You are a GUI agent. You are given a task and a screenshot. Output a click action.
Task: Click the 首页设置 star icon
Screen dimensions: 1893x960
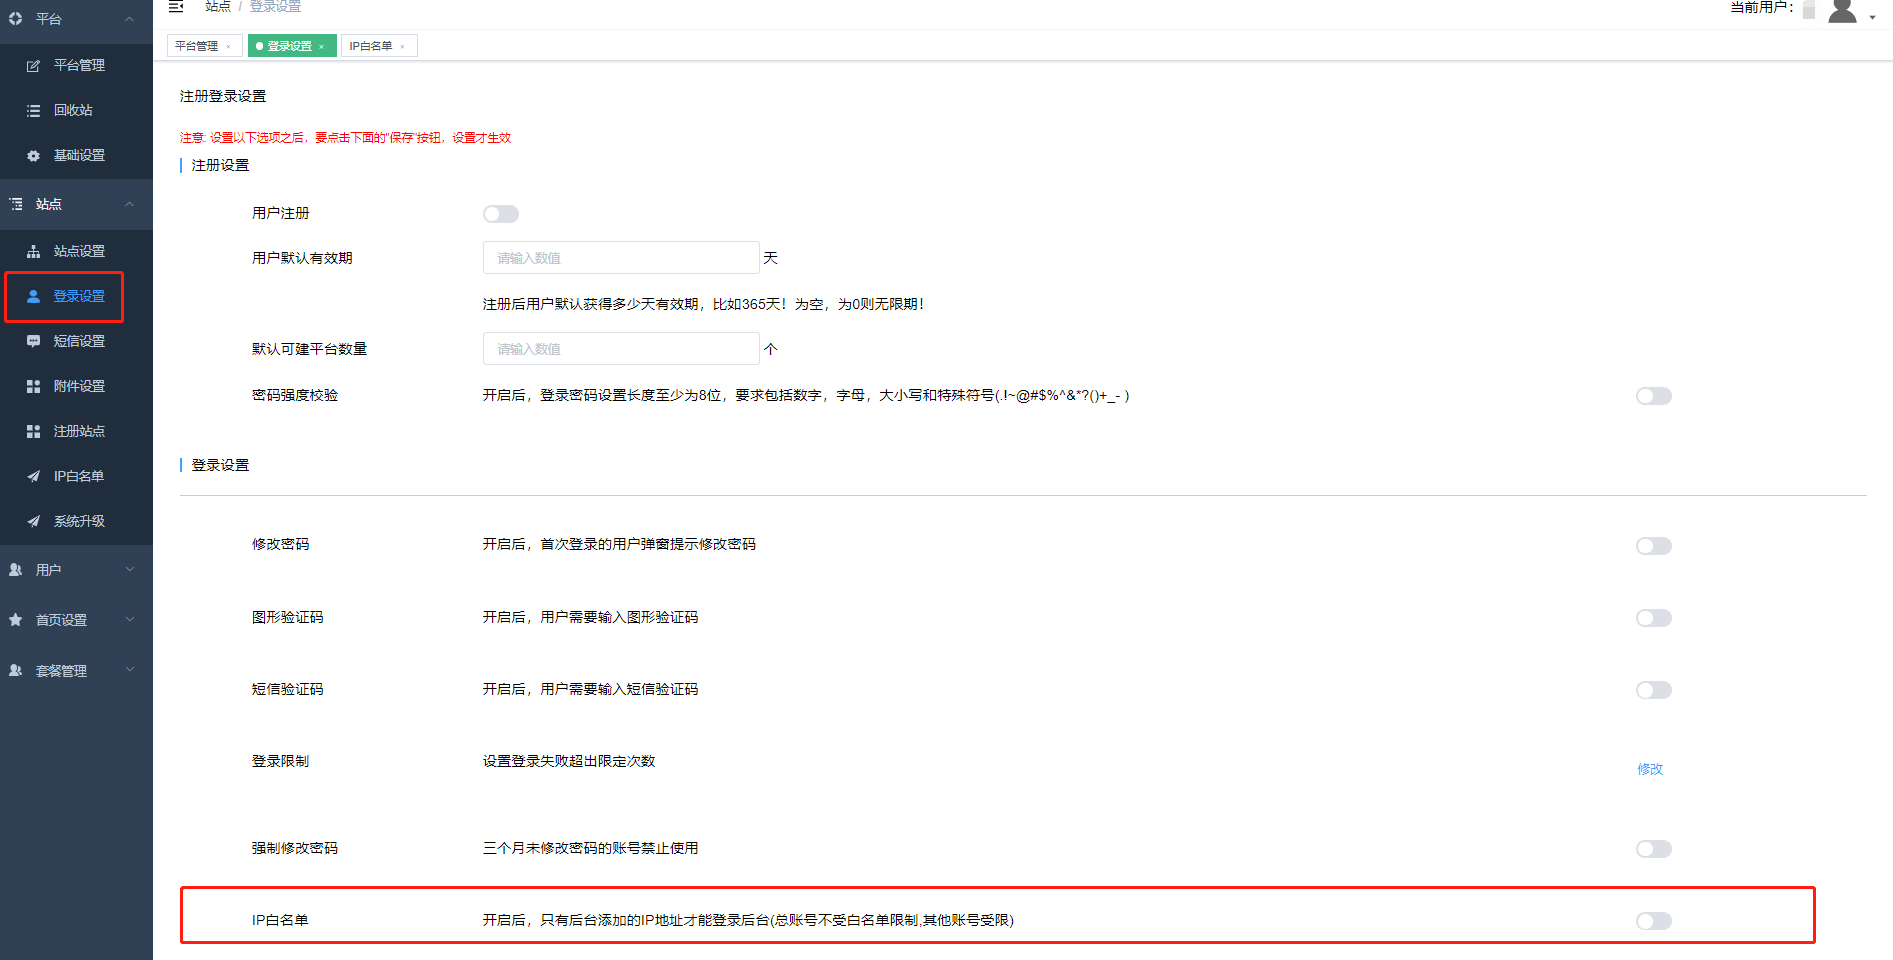pos(15,620)
